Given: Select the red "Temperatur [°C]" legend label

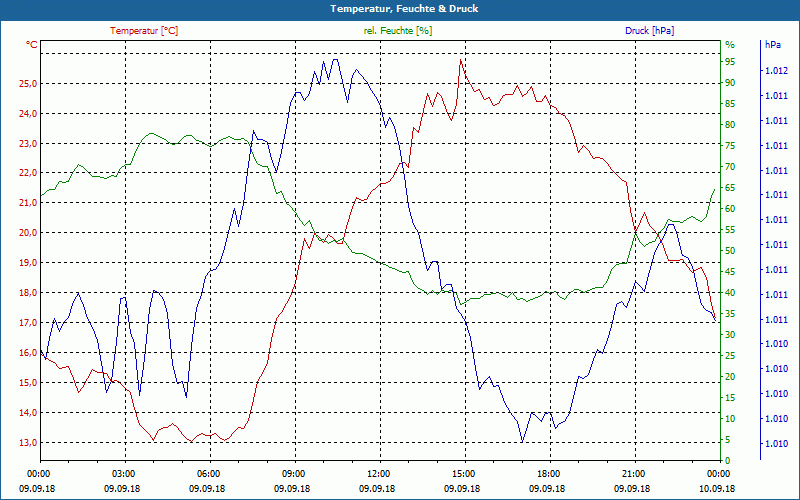Looking at the screenshot, I should 144,31.
